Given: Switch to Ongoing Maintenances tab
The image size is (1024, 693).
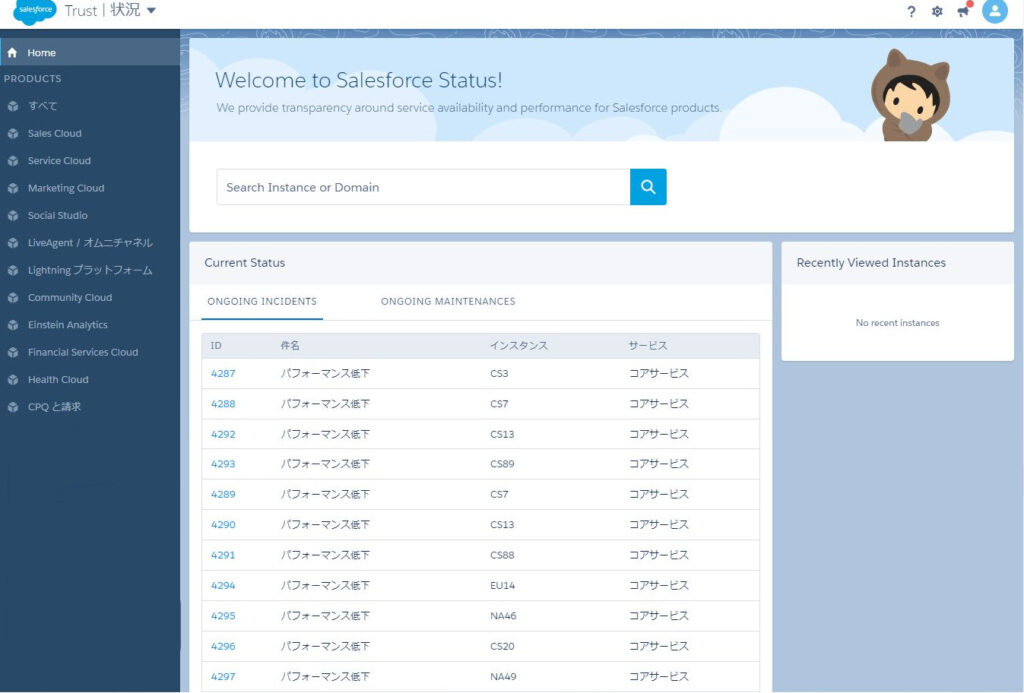Looking at the screenshot, I should tap(448, 302).
